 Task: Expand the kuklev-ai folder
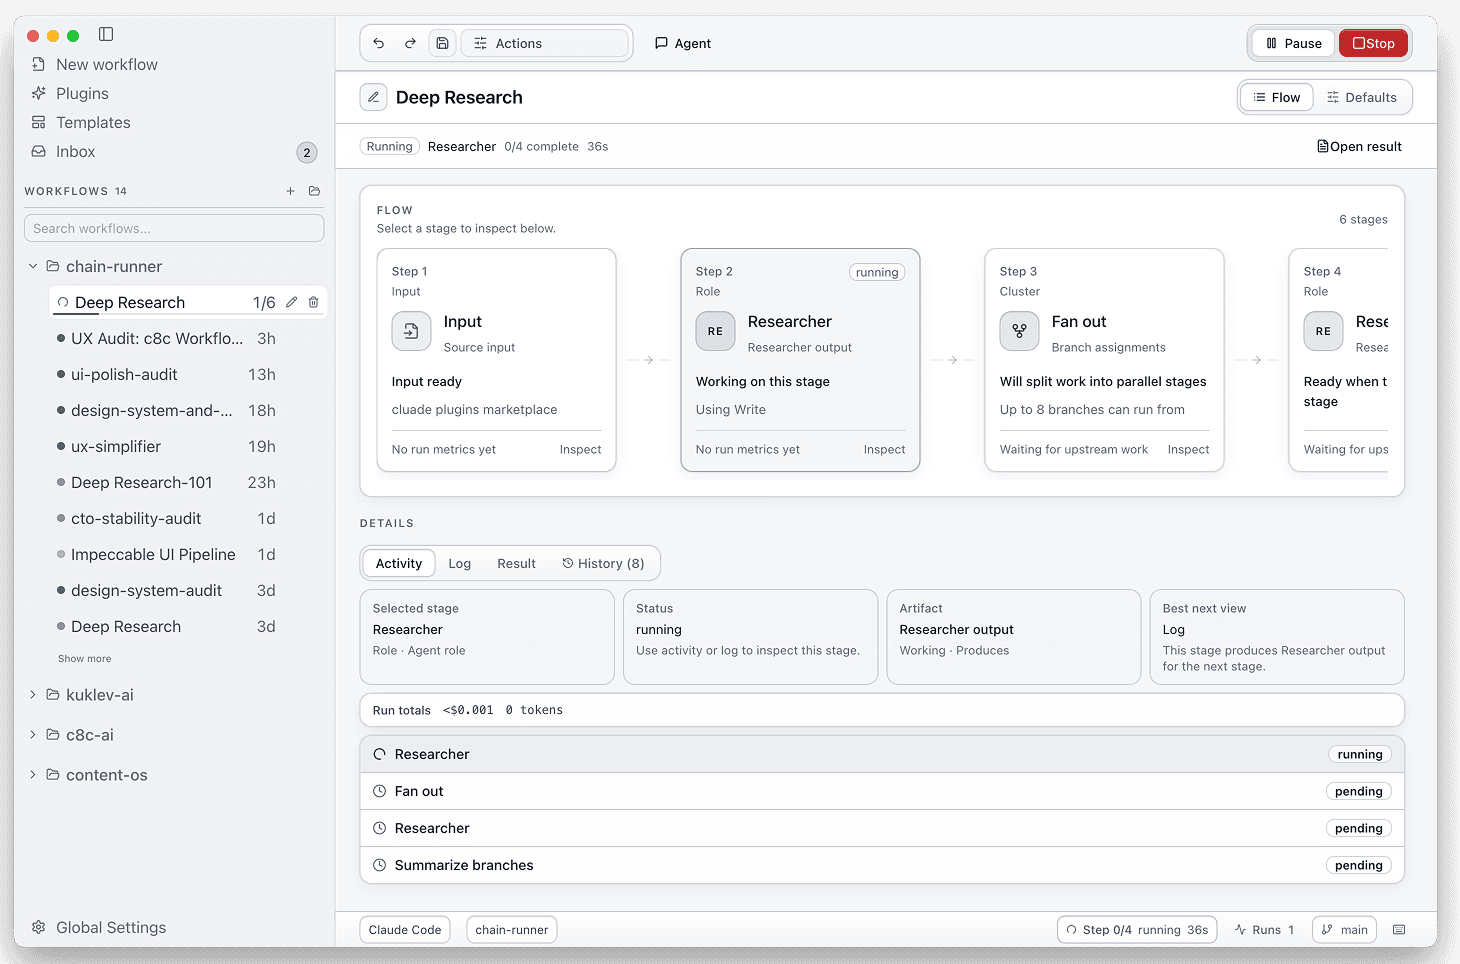point(32,694)
